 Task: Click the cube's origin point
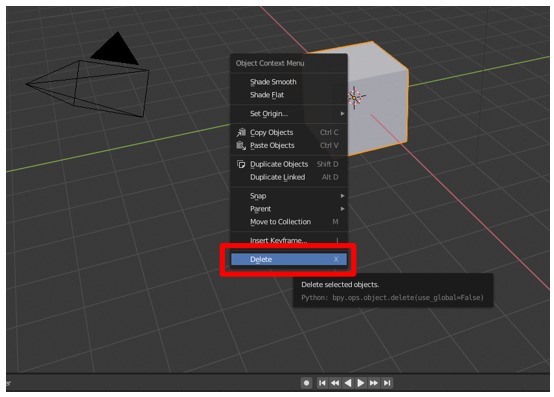pos(354,98)
